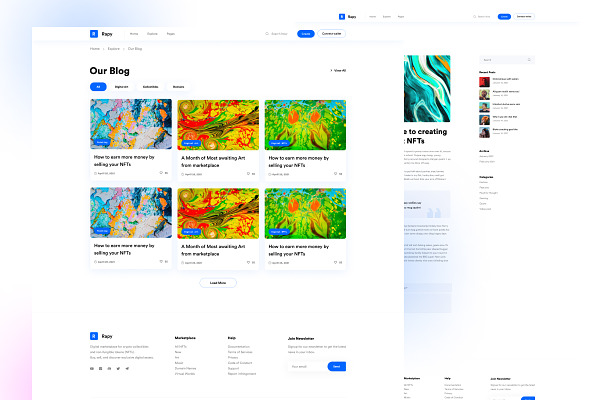Viewport: 600px width, 400px height.
Task: Click the second recent-post thumbnail in the background sidebar
Action: 484,95
